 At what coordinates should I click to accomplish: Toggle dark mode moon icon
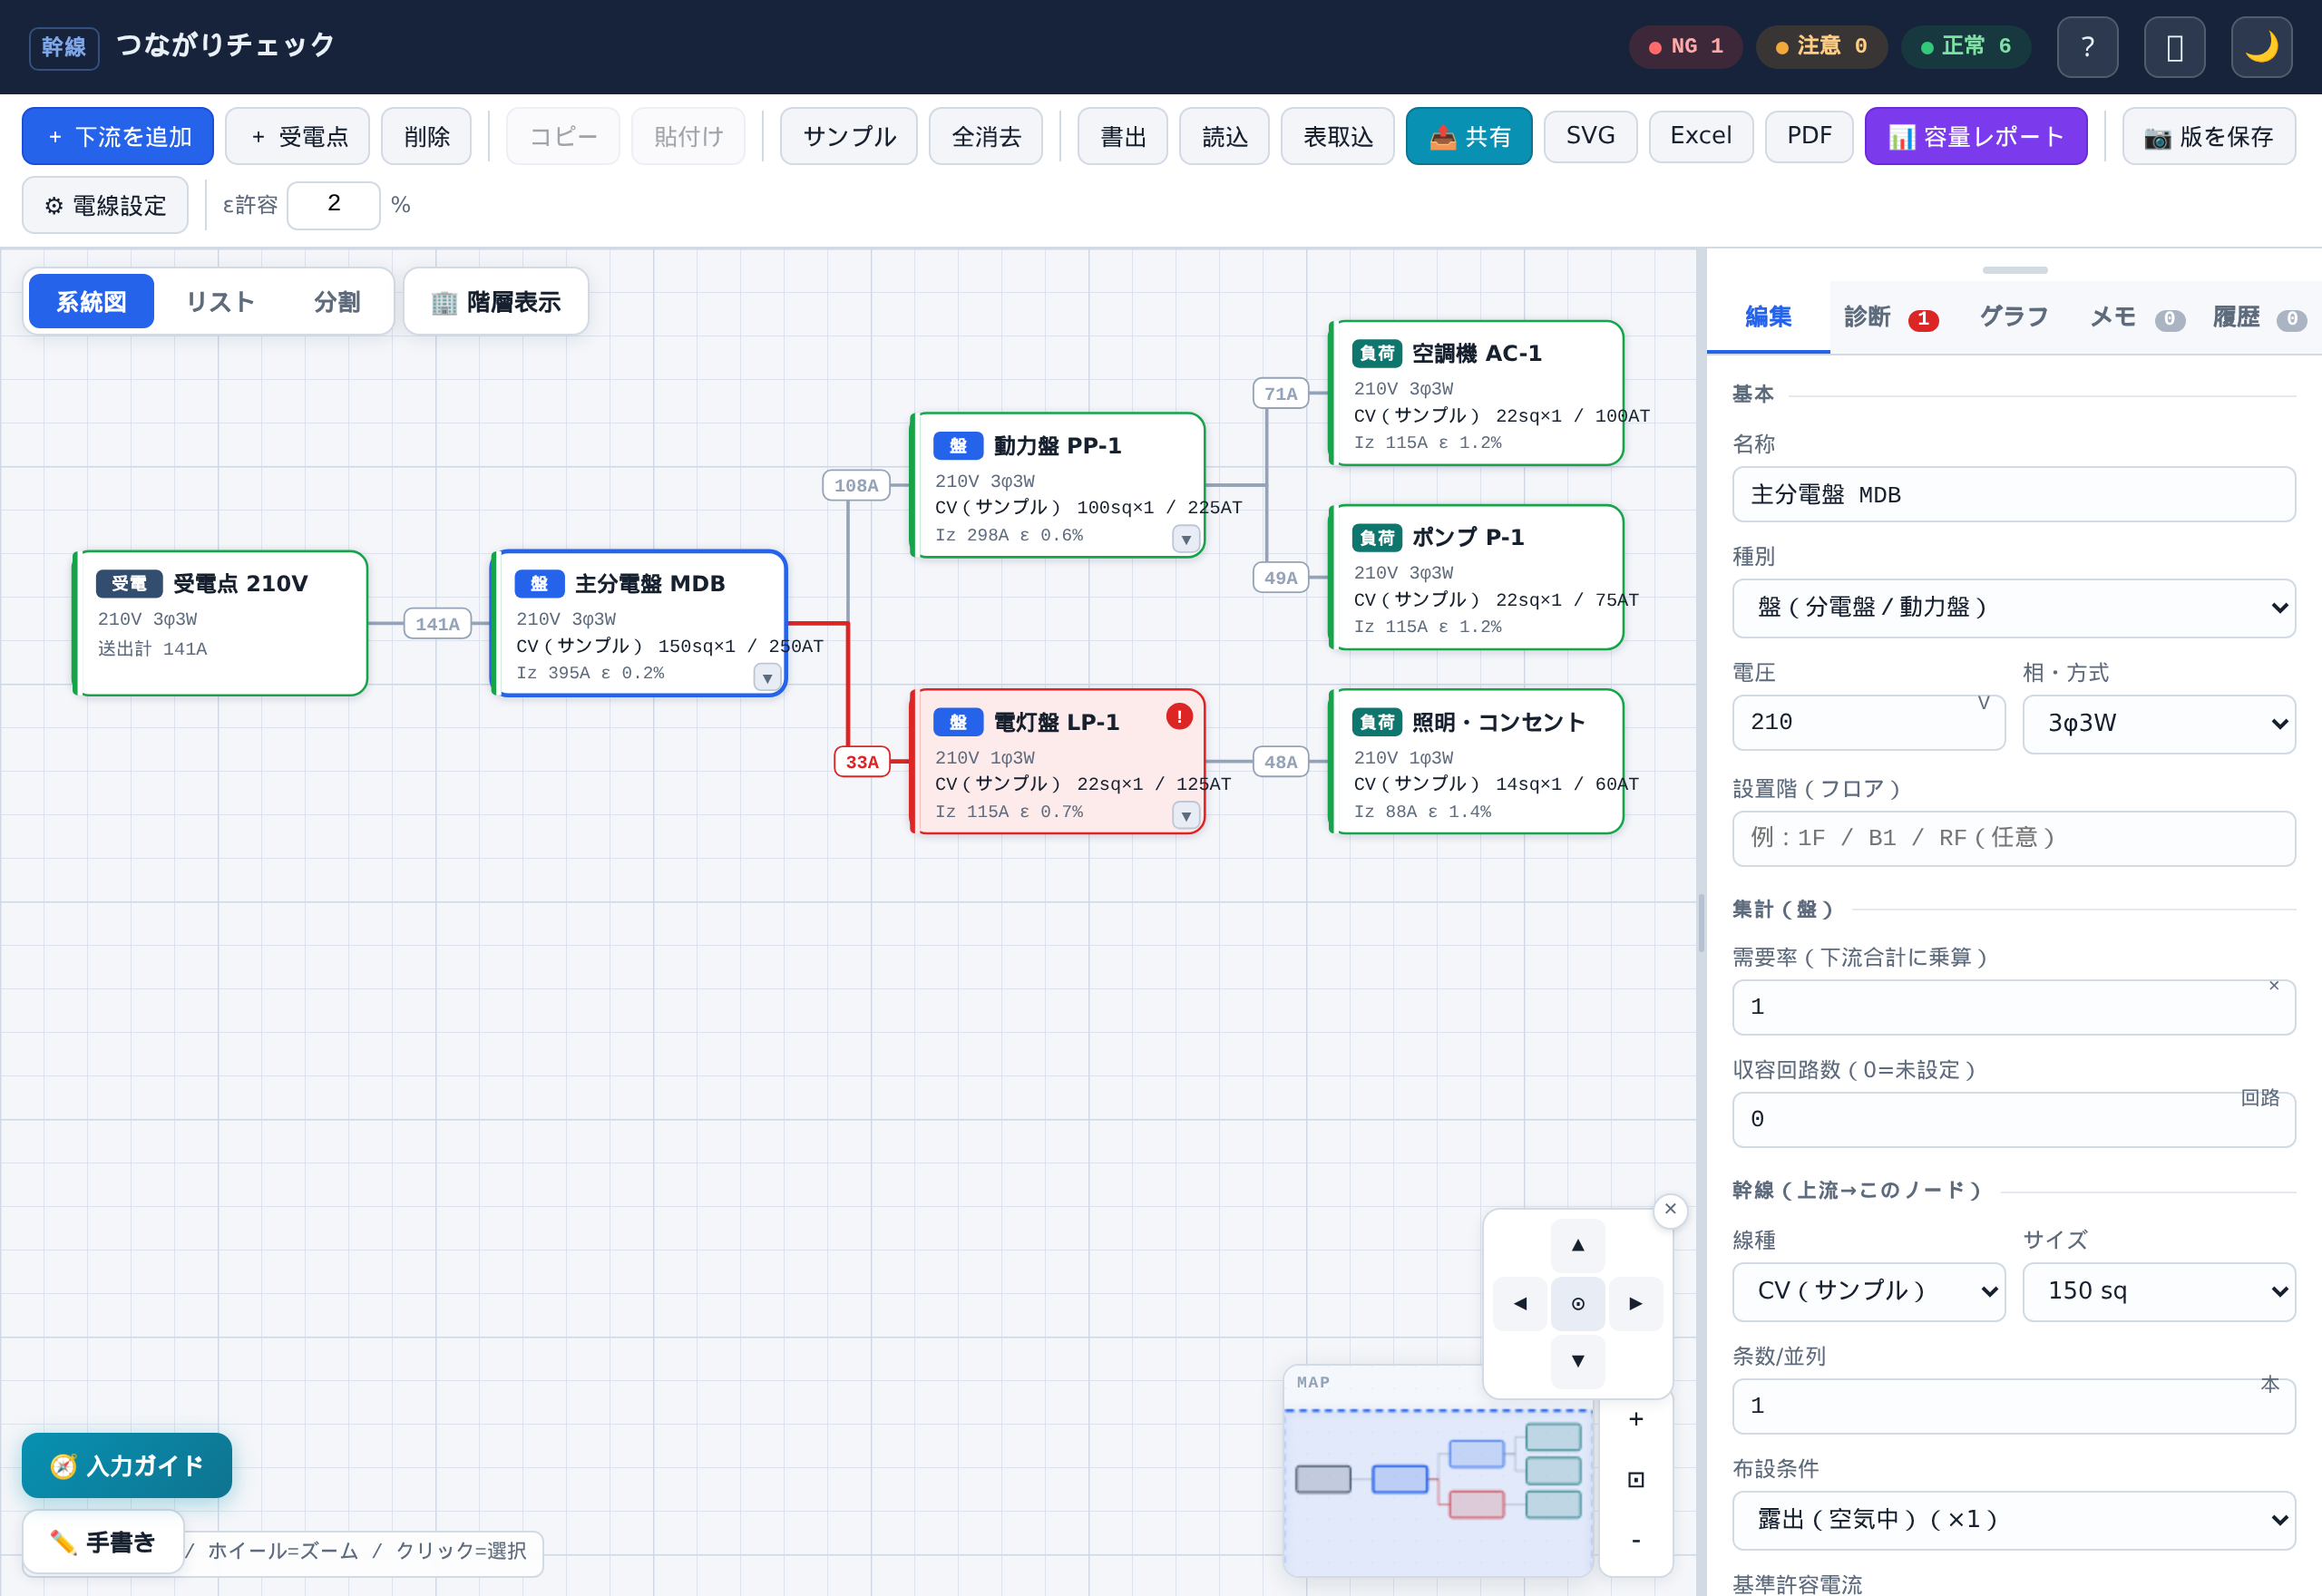(2262, 47)
